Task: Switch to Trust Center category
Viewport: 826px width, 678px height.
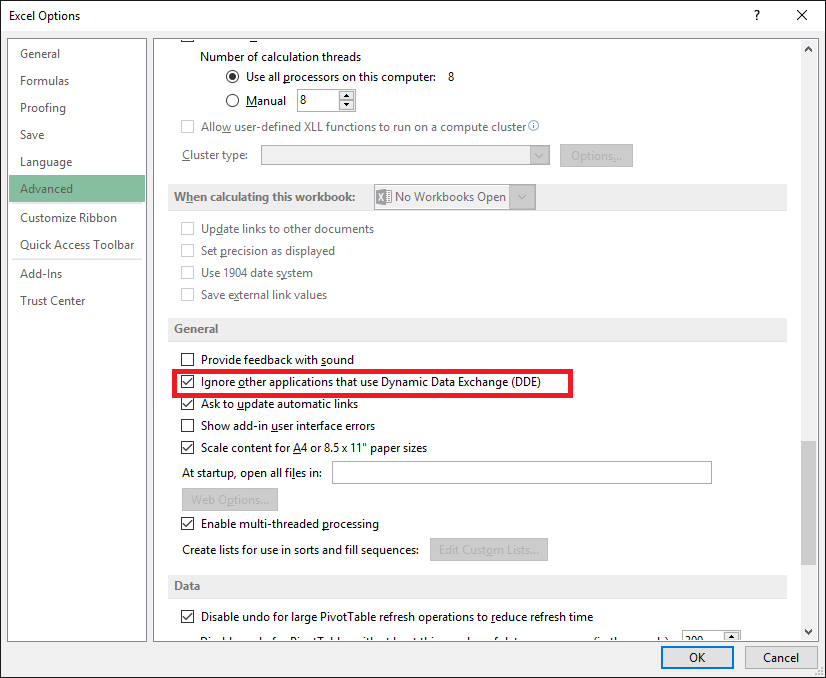Action: click(53, 301)
